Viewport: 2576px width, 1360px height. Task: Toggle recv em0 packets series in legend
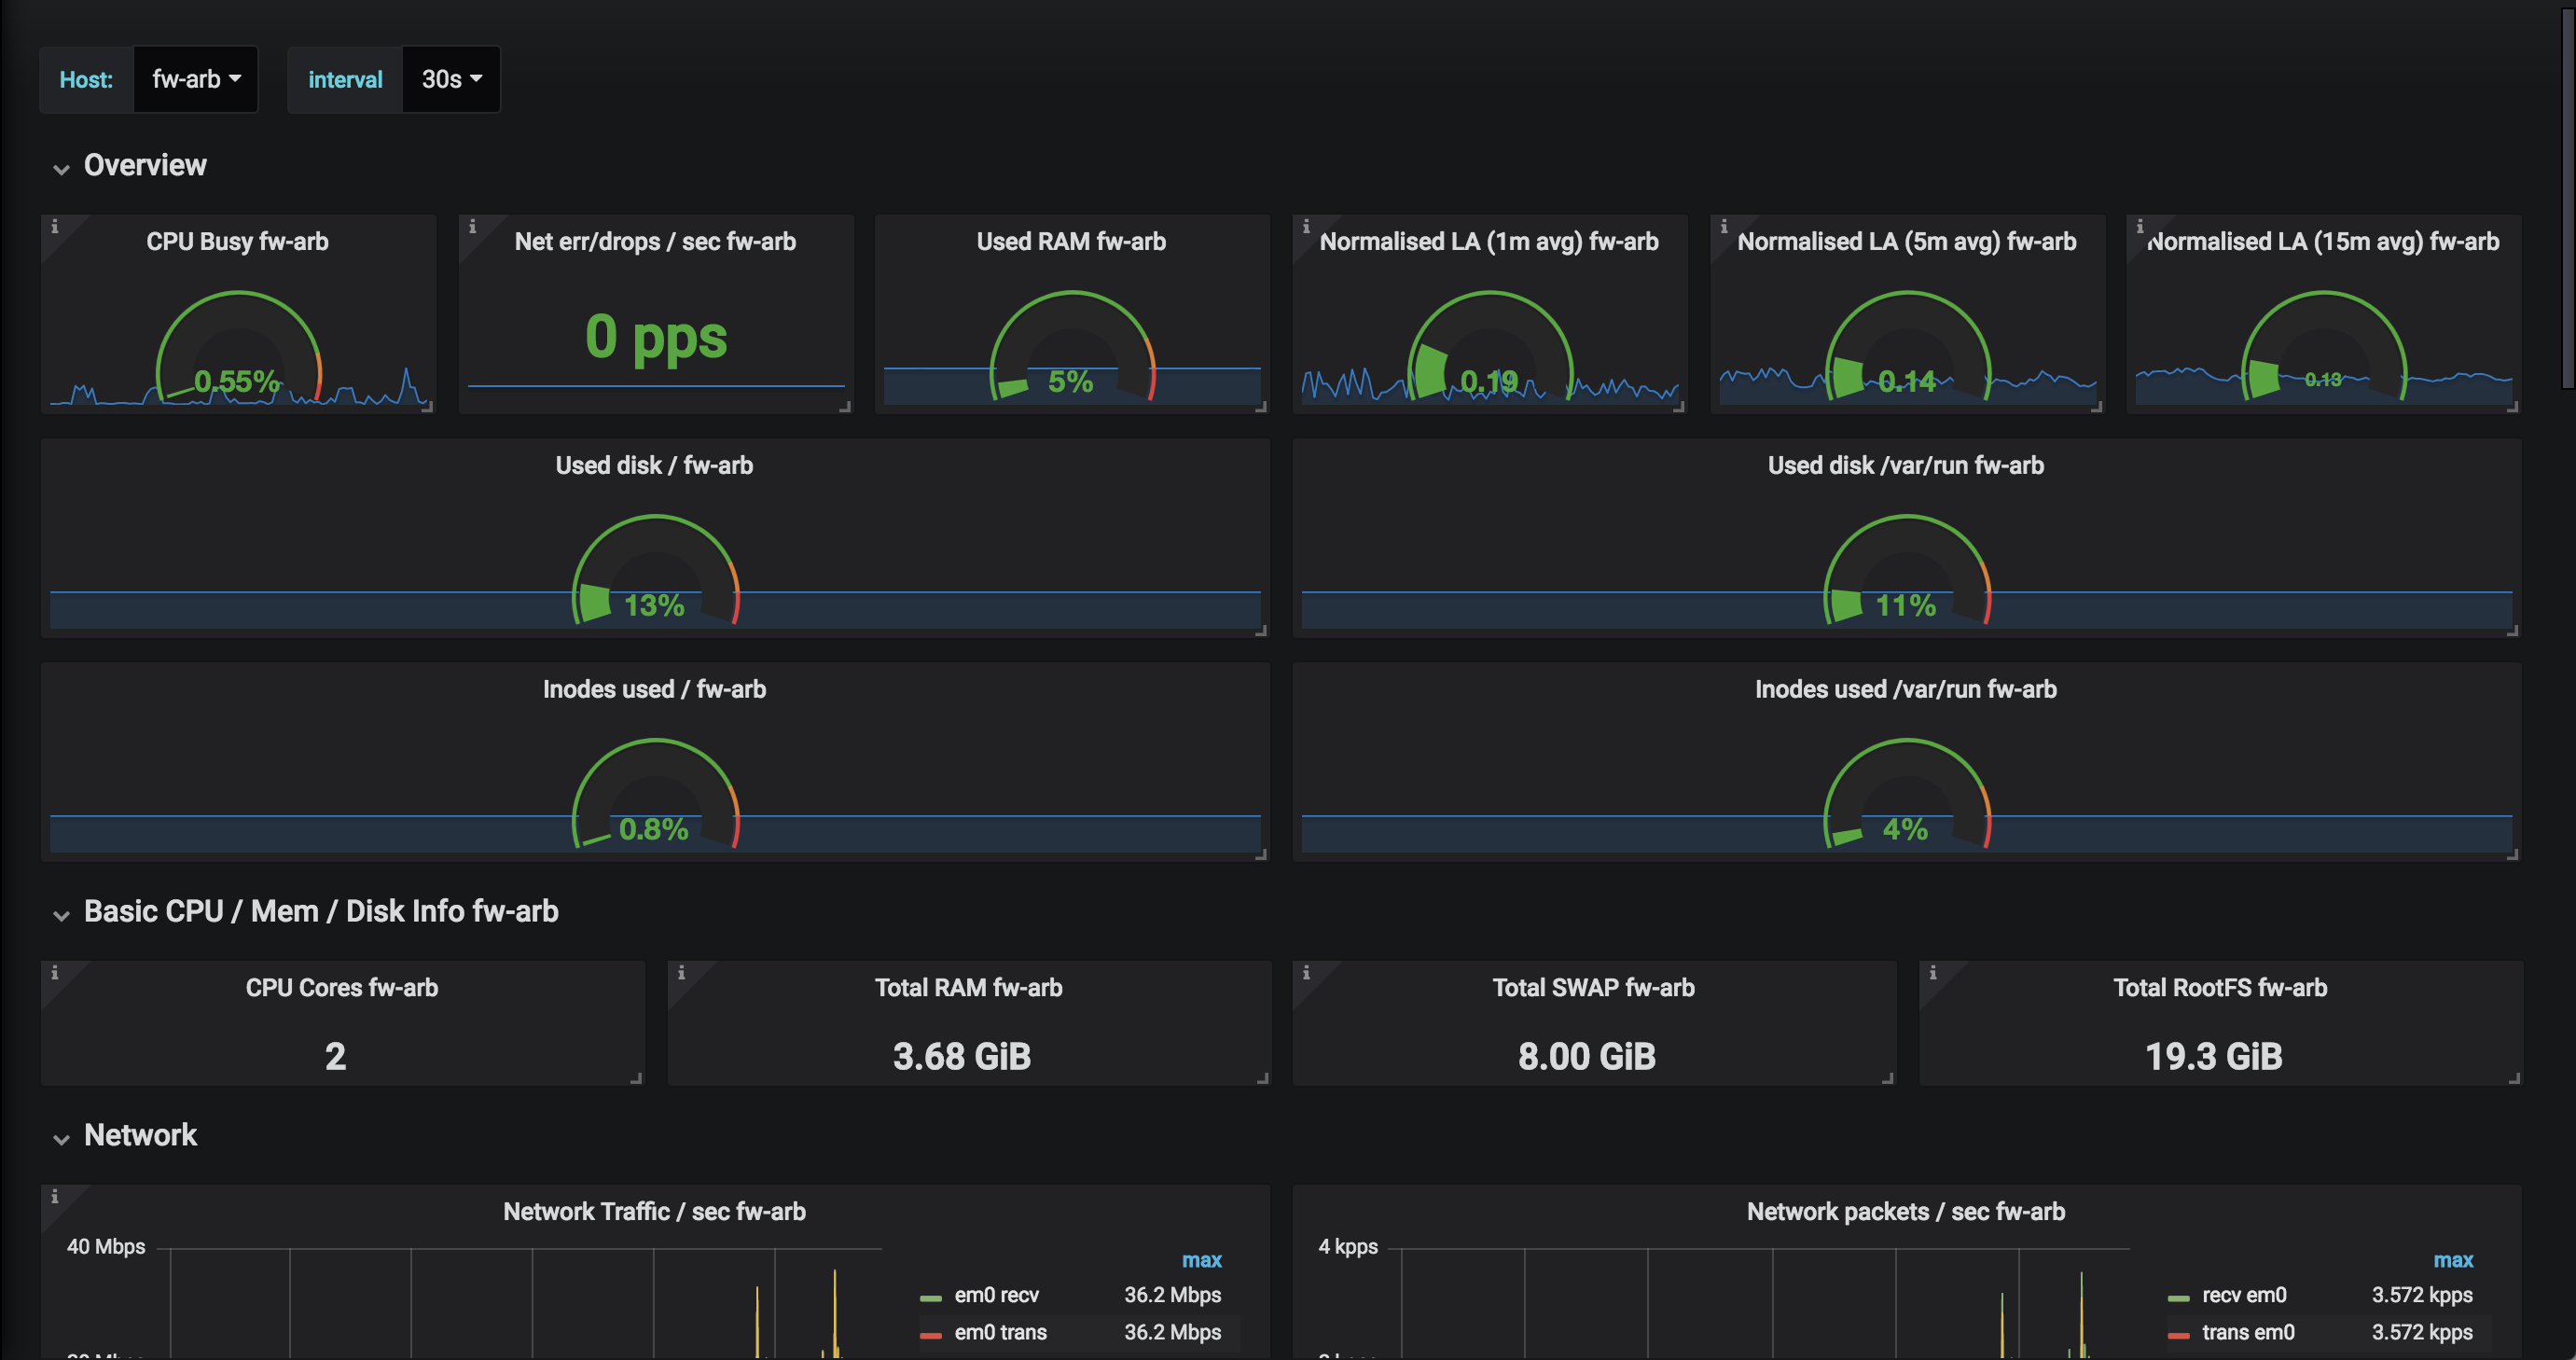coord(2243,1295)
